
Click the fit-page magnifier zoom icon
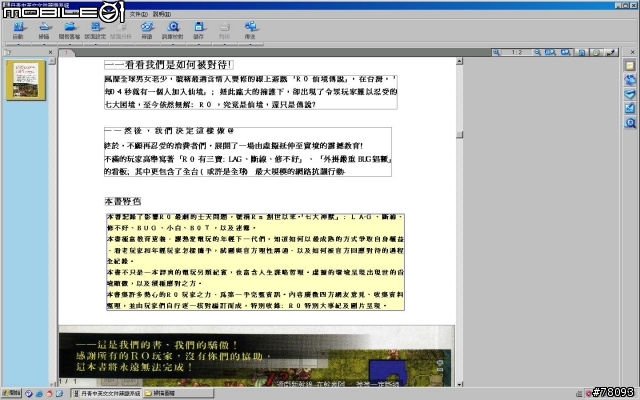pos(550,52)
